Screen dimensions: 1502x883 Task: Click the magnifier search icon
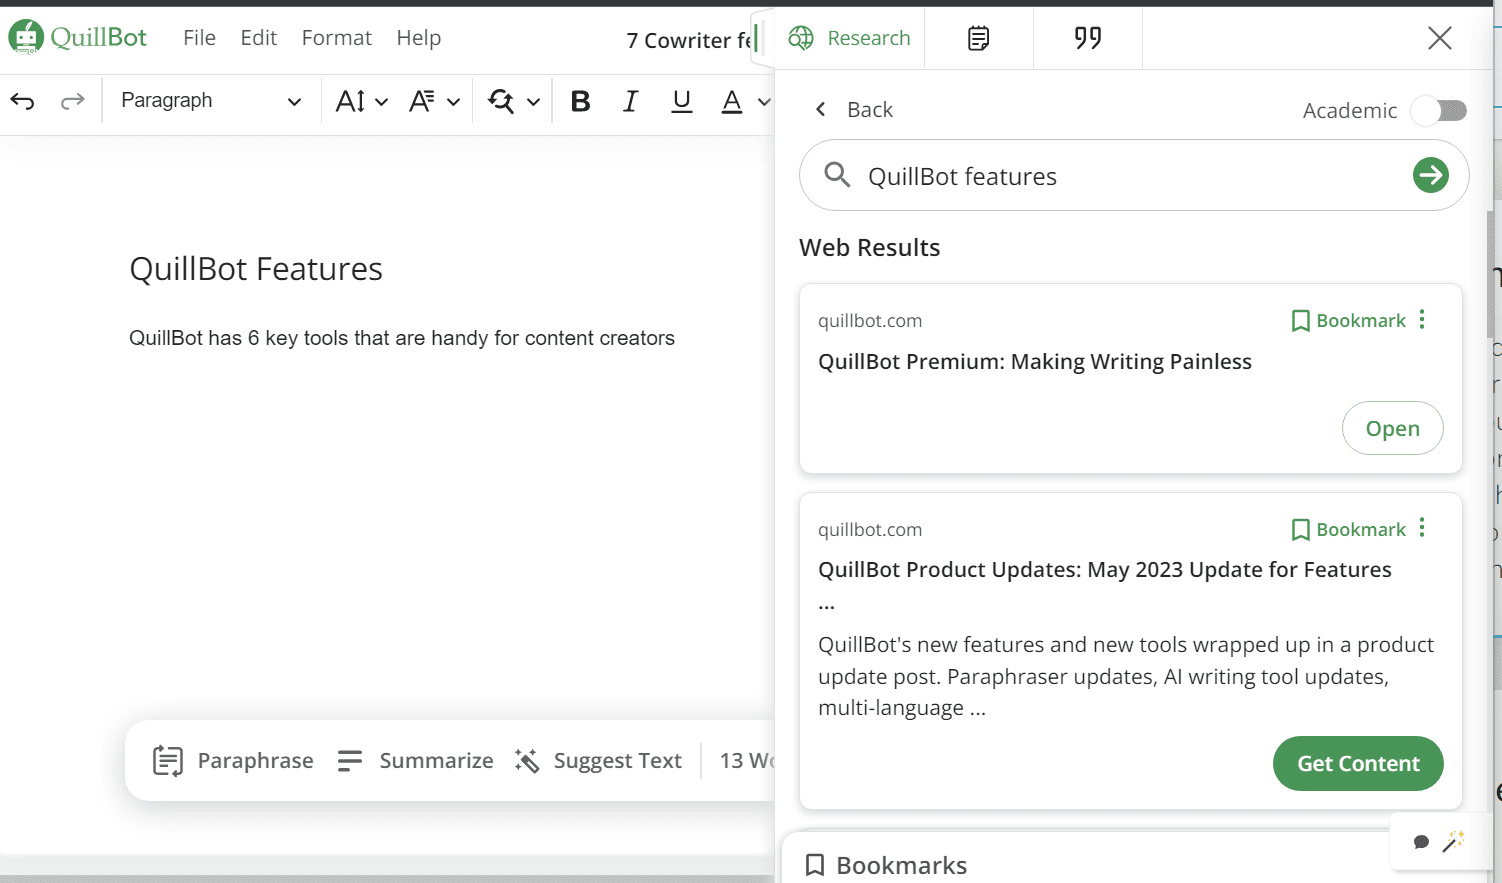(837, 175)
